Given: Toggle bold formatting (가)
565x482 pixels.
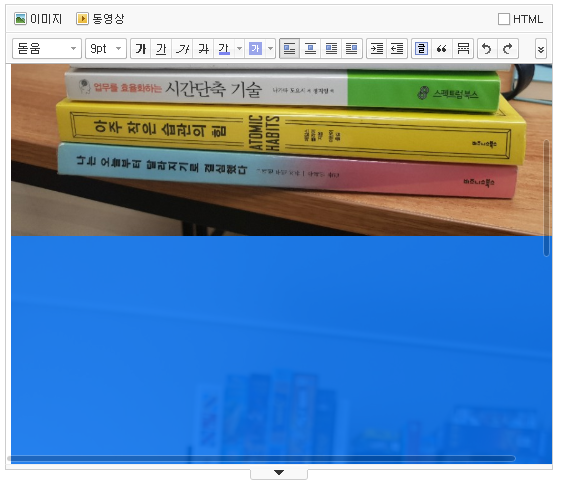Looking at the screenshot, I should pyautogui.click(x=141, y=49).
